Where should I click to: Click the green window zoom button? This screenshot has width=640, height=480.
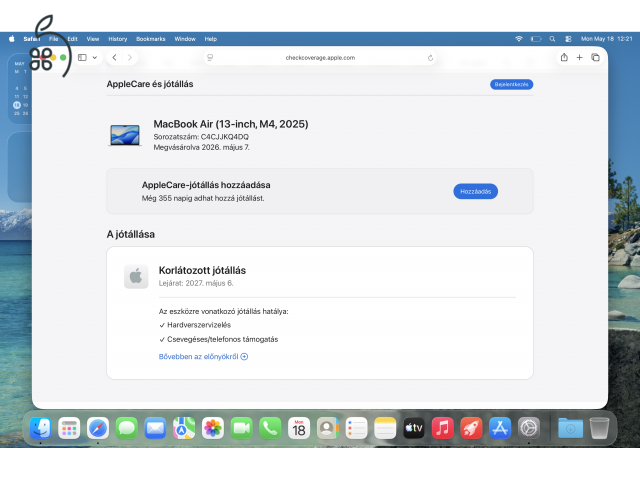tap(63, 58)
